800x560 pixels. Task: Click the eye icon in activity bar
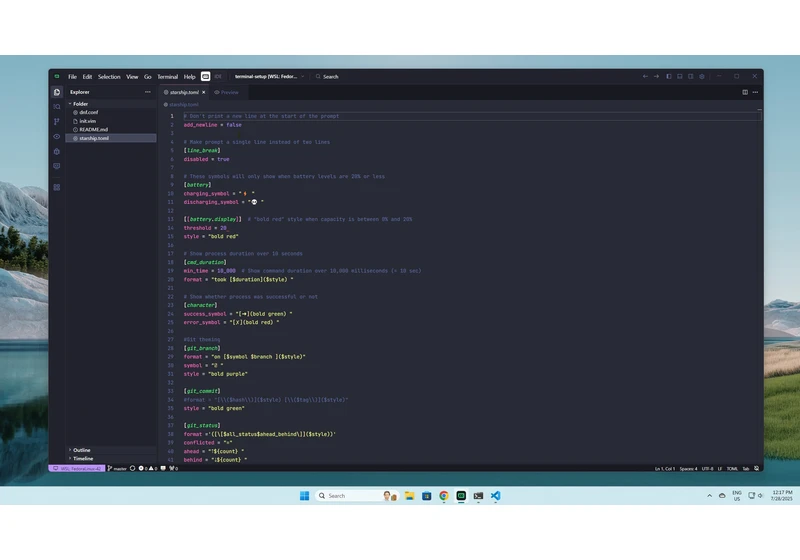point(57,137)
